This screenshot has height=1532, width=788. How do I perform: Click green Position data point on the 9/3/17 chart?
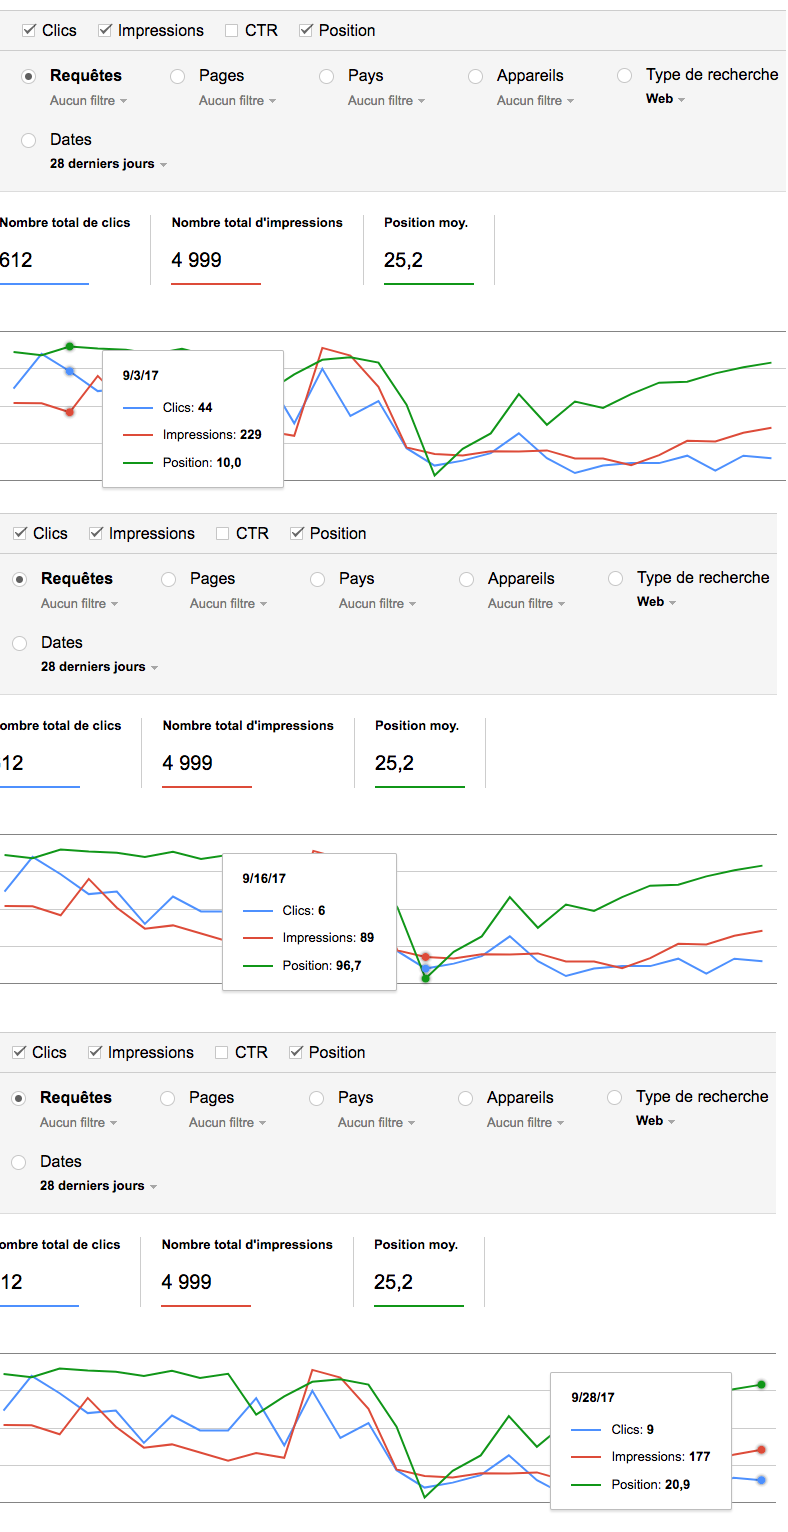pos(69,347)
